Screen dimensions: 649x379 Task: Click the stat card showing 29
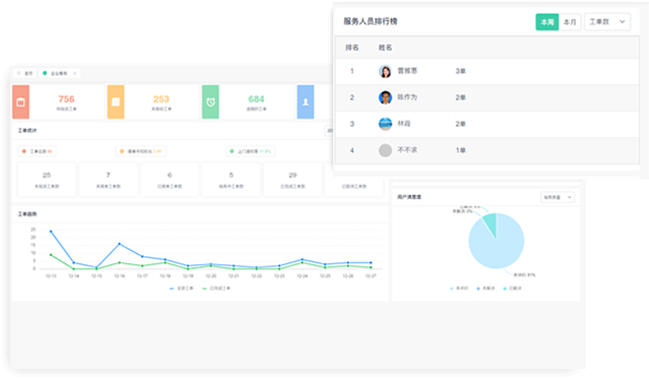click(x=293, y=180)
